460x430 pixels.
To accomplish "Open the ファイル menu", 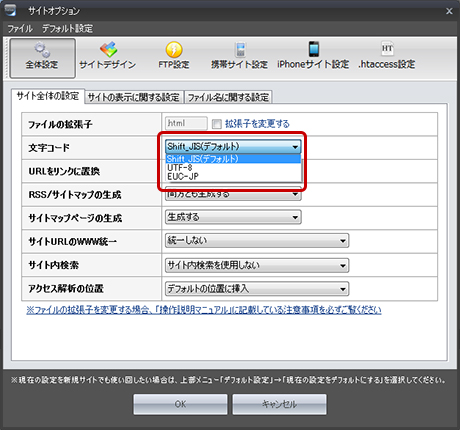I will coord(20,29).
